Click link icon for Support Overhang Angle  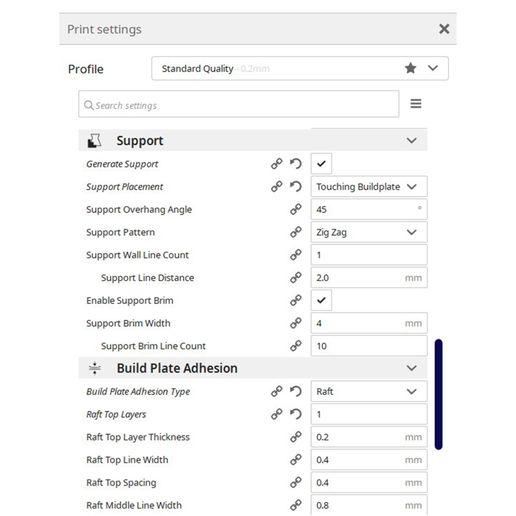coord(296,209)
